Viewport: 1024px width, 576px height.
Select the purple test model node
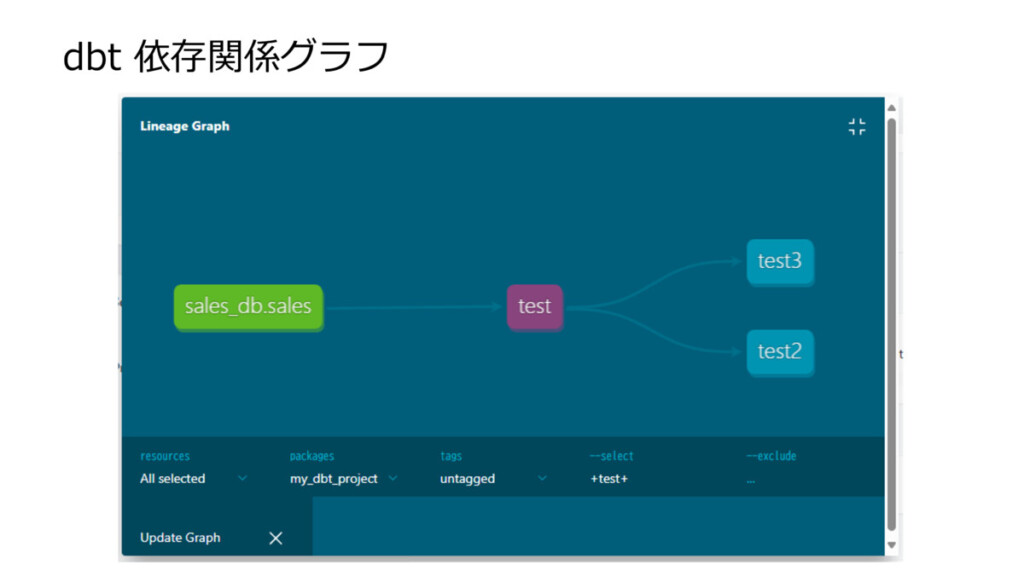[x=534, y=307]
